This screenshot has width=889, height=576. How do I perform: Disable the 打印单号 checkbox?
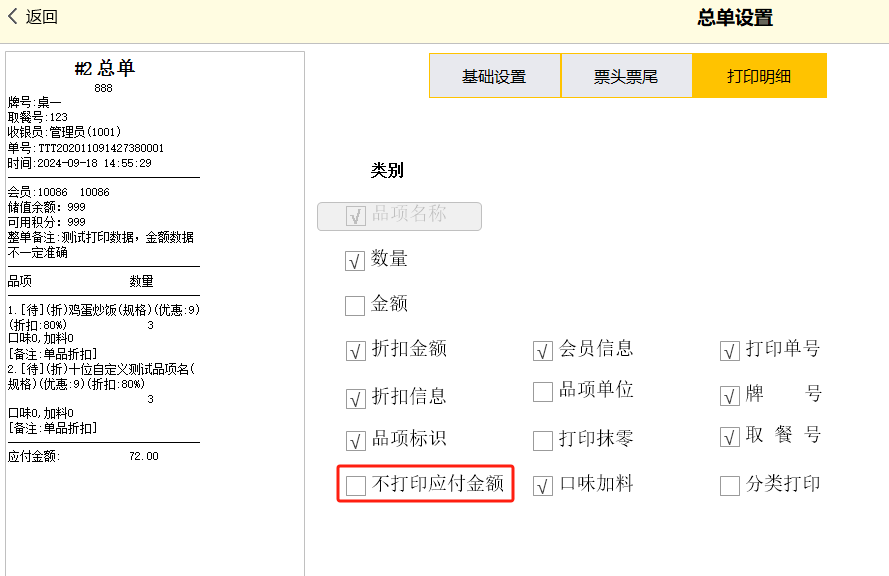(730, 351)
